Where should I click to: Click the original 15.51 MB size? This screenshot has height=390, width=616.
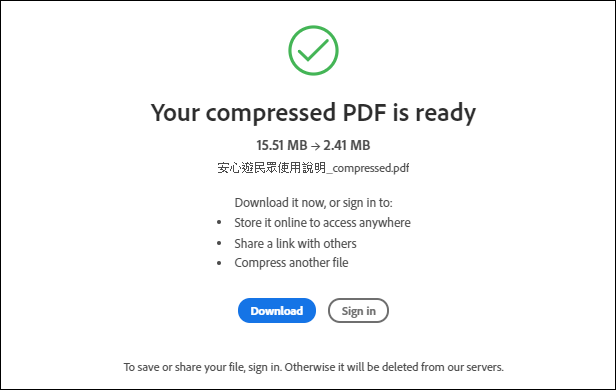click(x=282, y=145)
